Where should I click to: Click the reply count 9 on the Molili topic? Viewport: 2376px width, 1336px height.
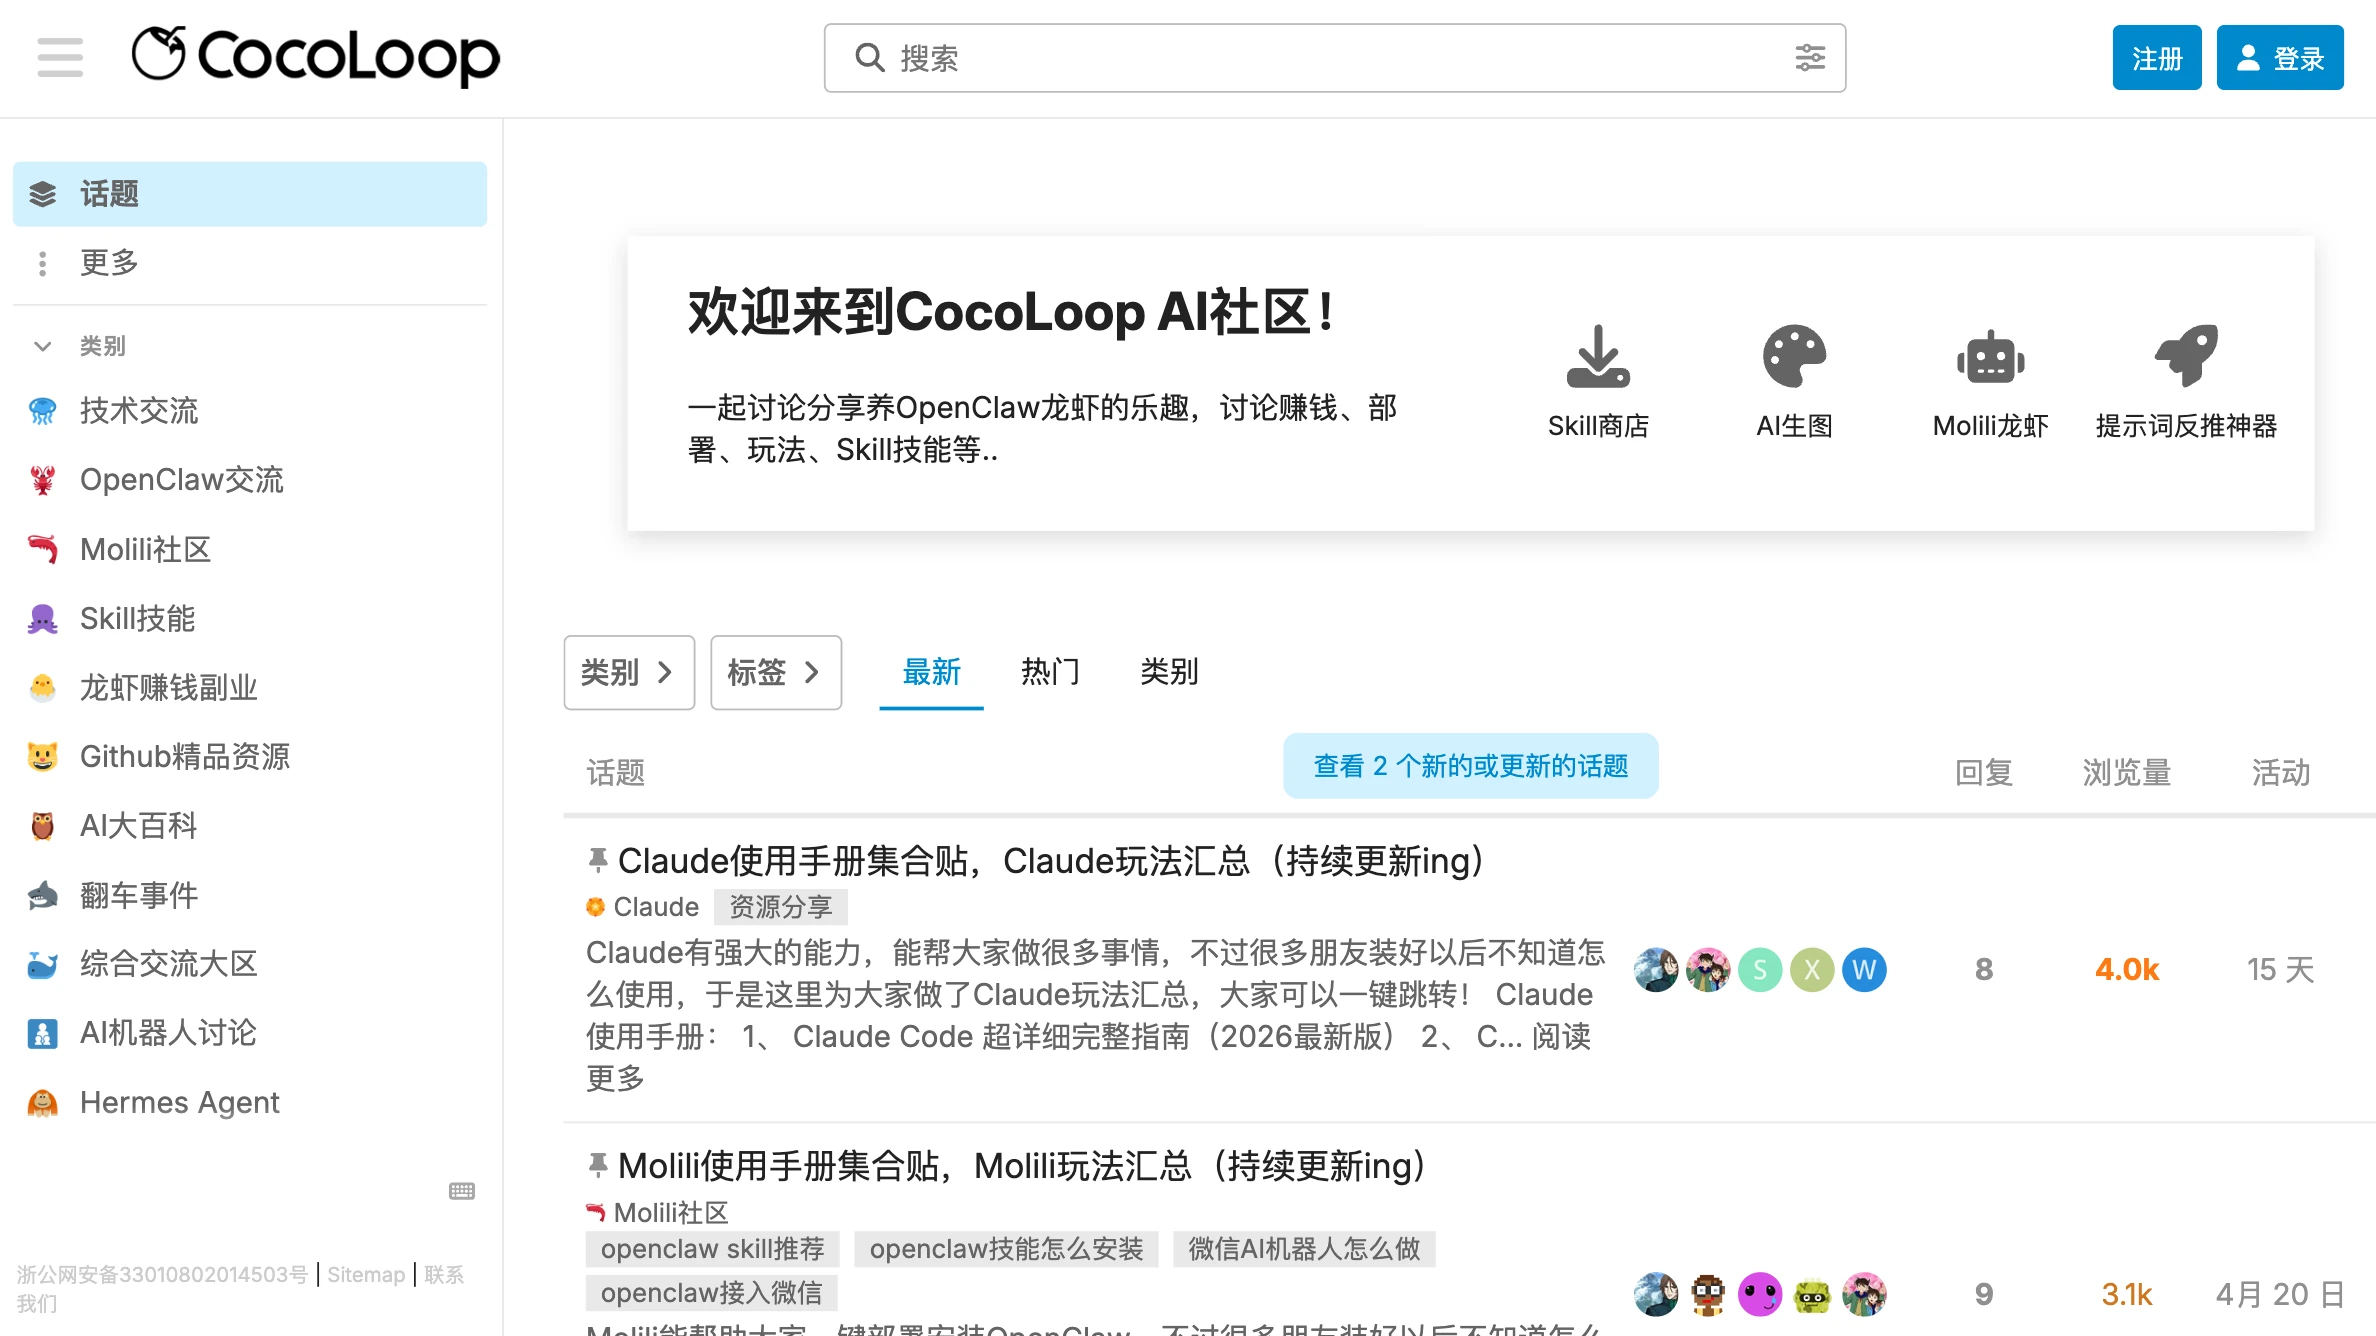(x=1984, y=1294)
